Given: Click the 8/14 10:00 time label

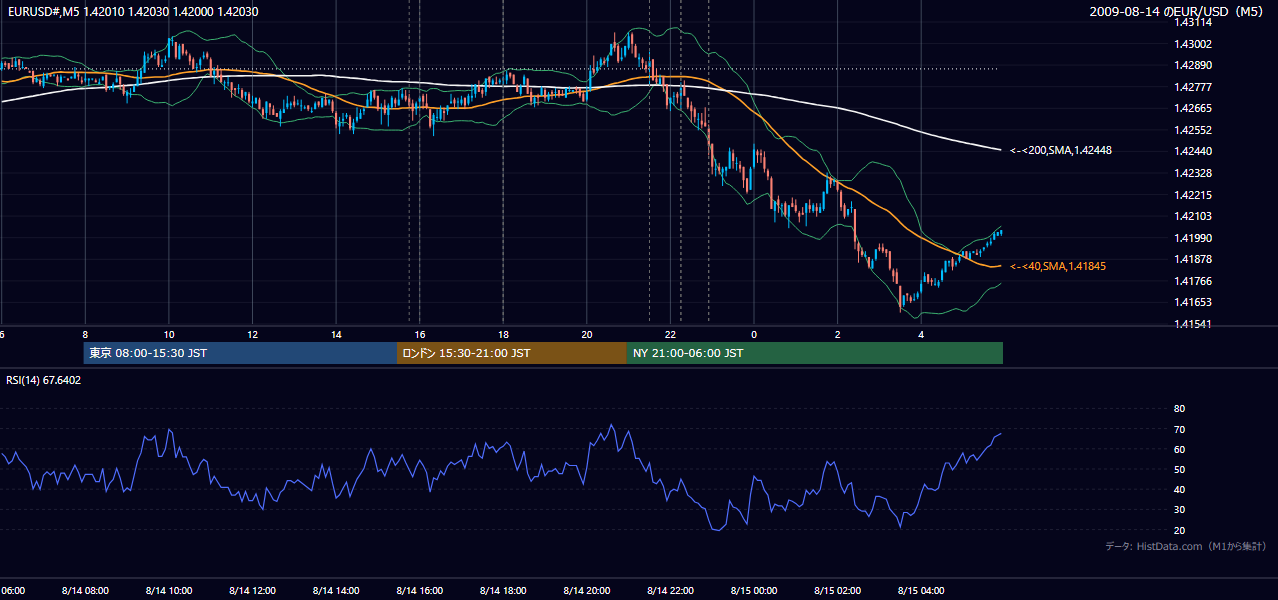Looking at the screenshot, I should [169, 591].
